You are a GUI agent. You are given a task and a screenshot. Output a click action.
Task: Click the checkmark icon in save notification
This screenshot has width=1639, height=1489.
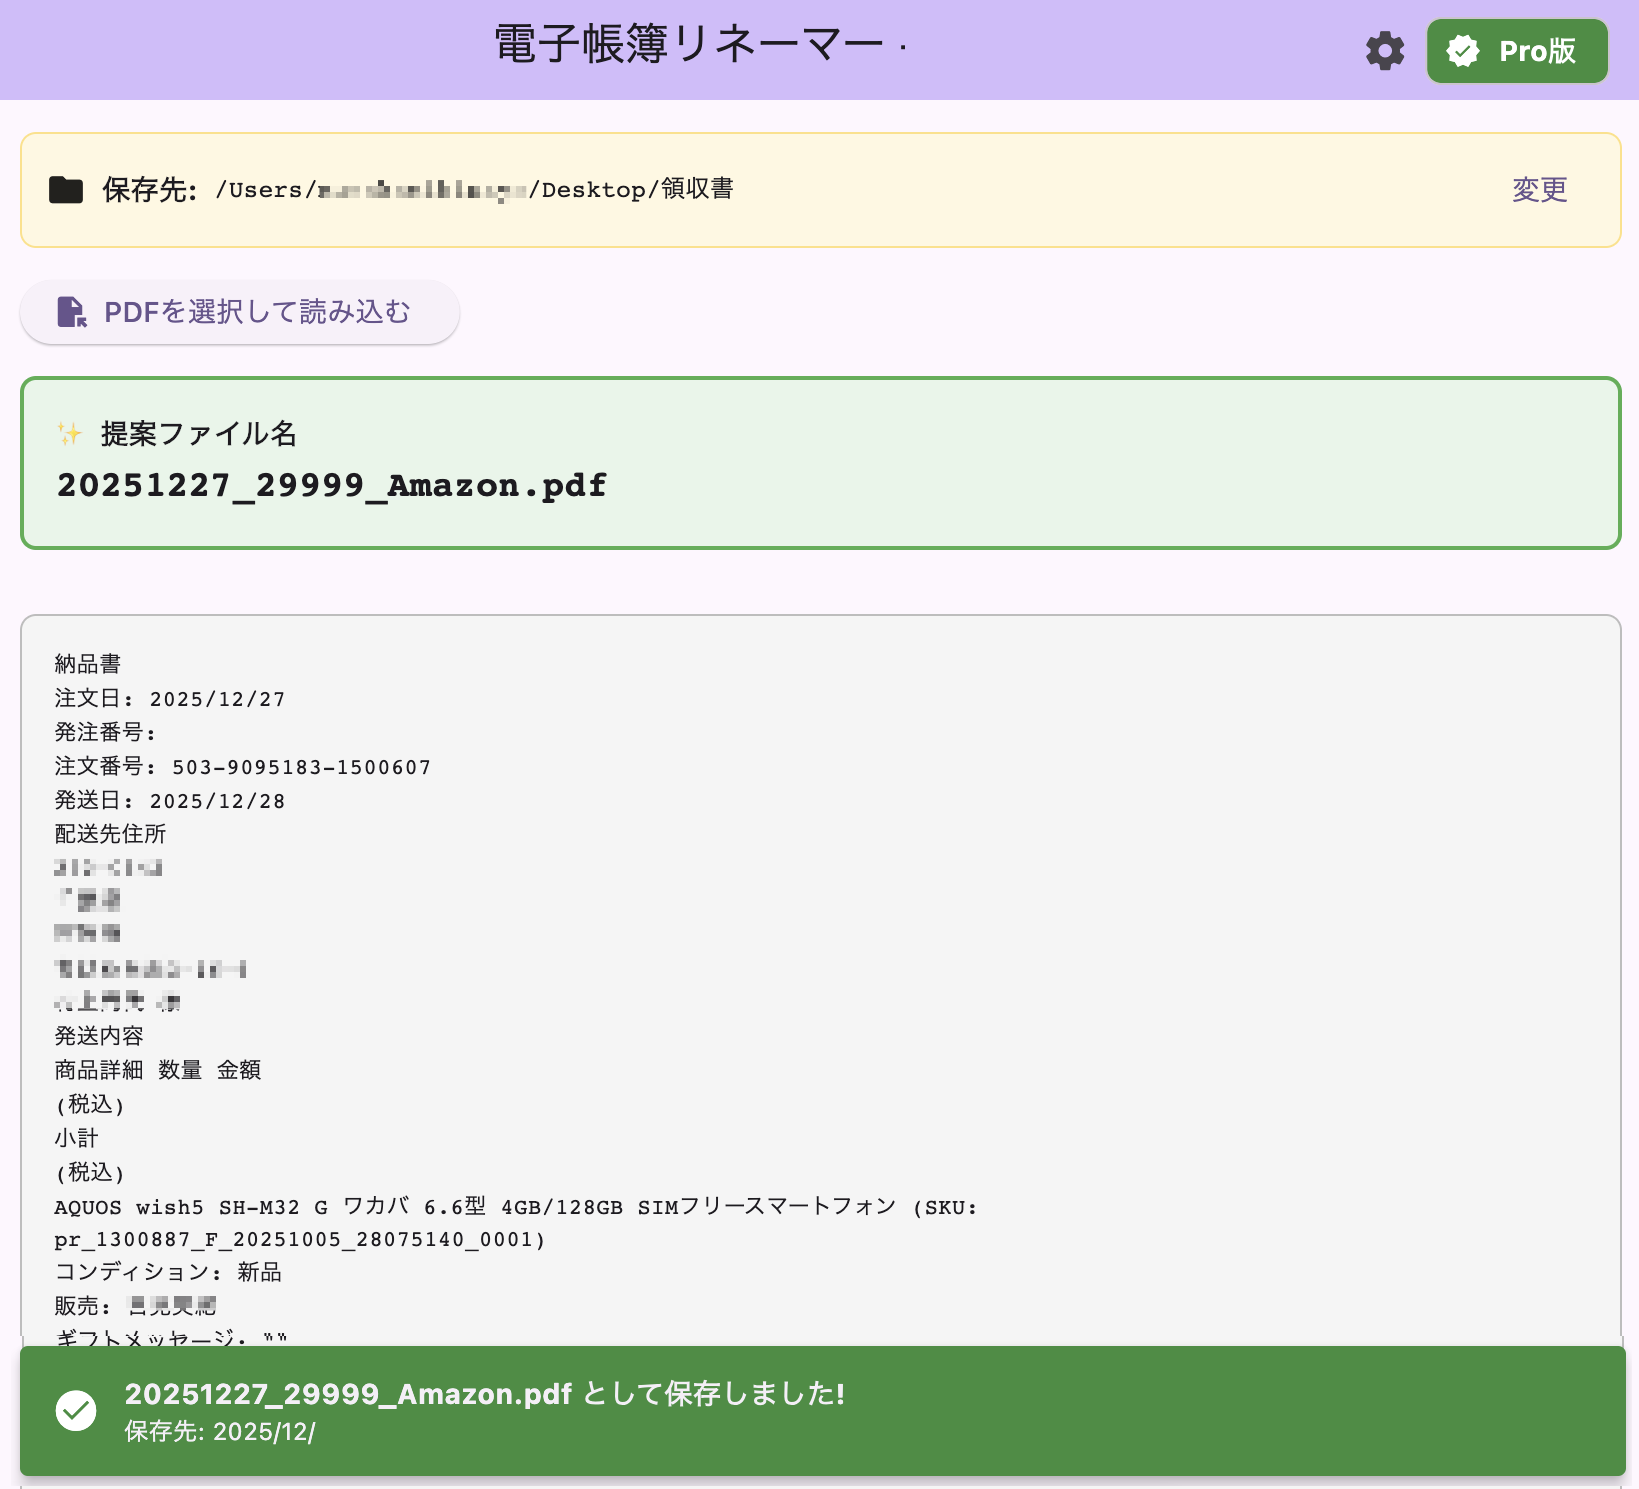pyautogui.click(x=76, y=1411)
